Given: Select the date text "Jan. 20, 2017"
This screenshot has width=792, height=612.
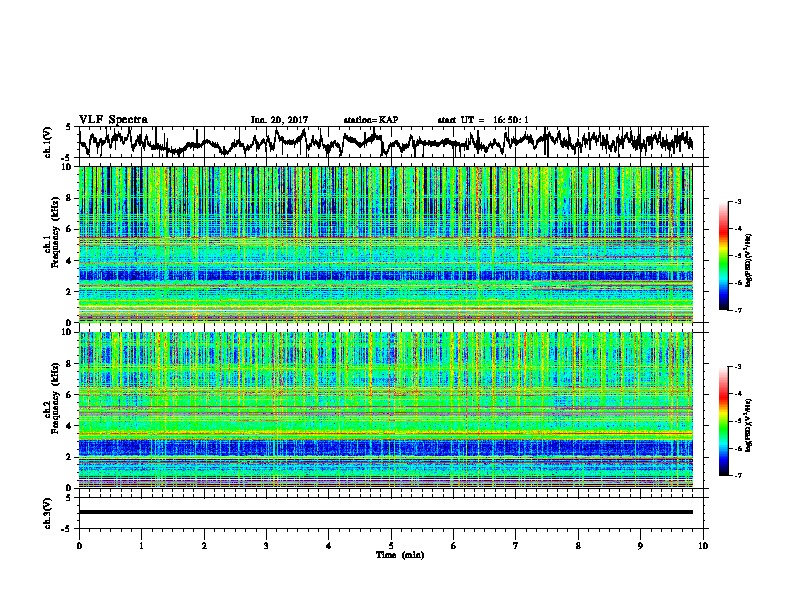Looking at the screenshot, I should tap(279, 120).
